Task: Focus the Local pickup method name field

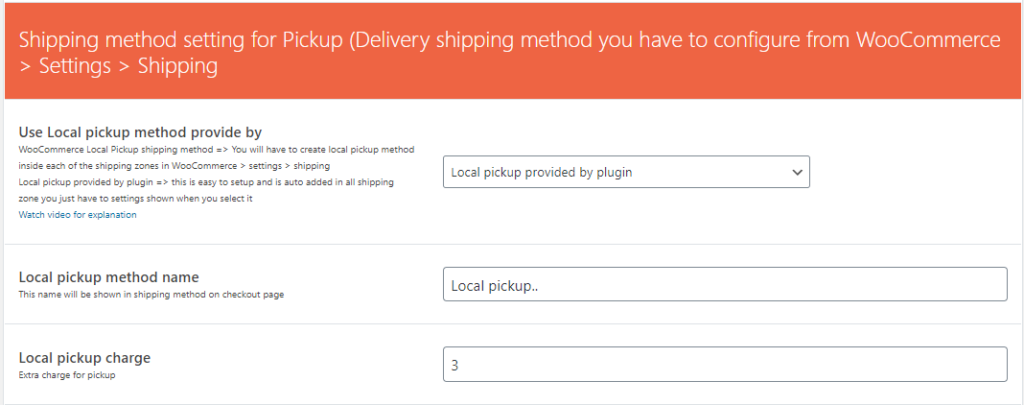Action: (x=724, y=285)
